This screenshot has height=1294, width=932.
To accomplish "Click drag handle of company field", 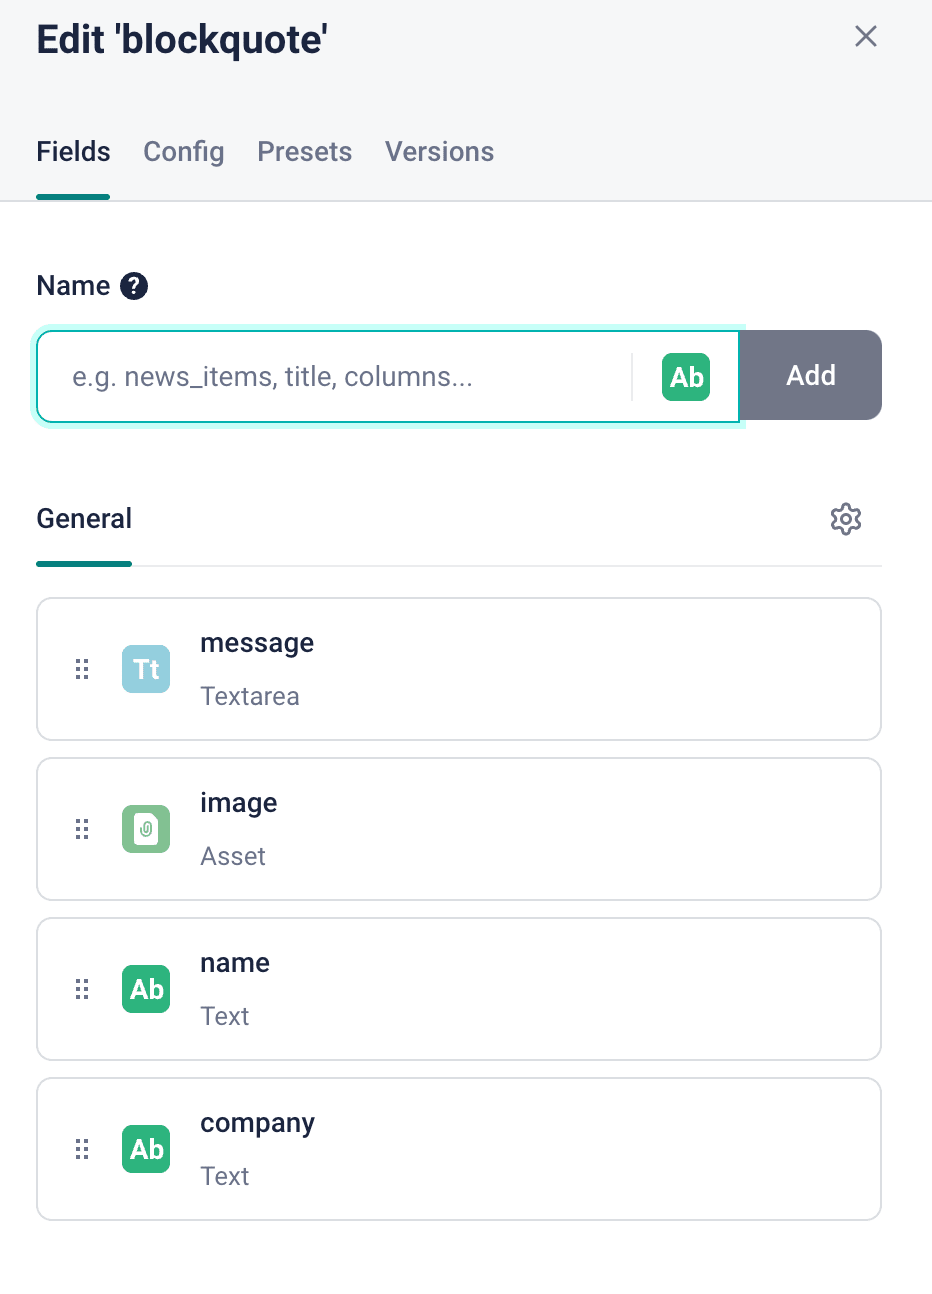I will pyautogui.click(x=82, y=1149).
